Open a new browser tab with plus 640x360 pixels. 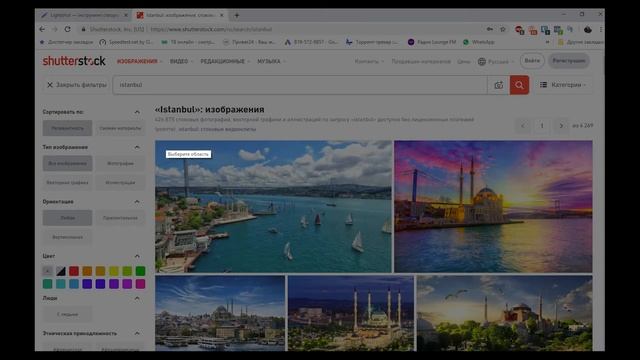tap(237, 16)
